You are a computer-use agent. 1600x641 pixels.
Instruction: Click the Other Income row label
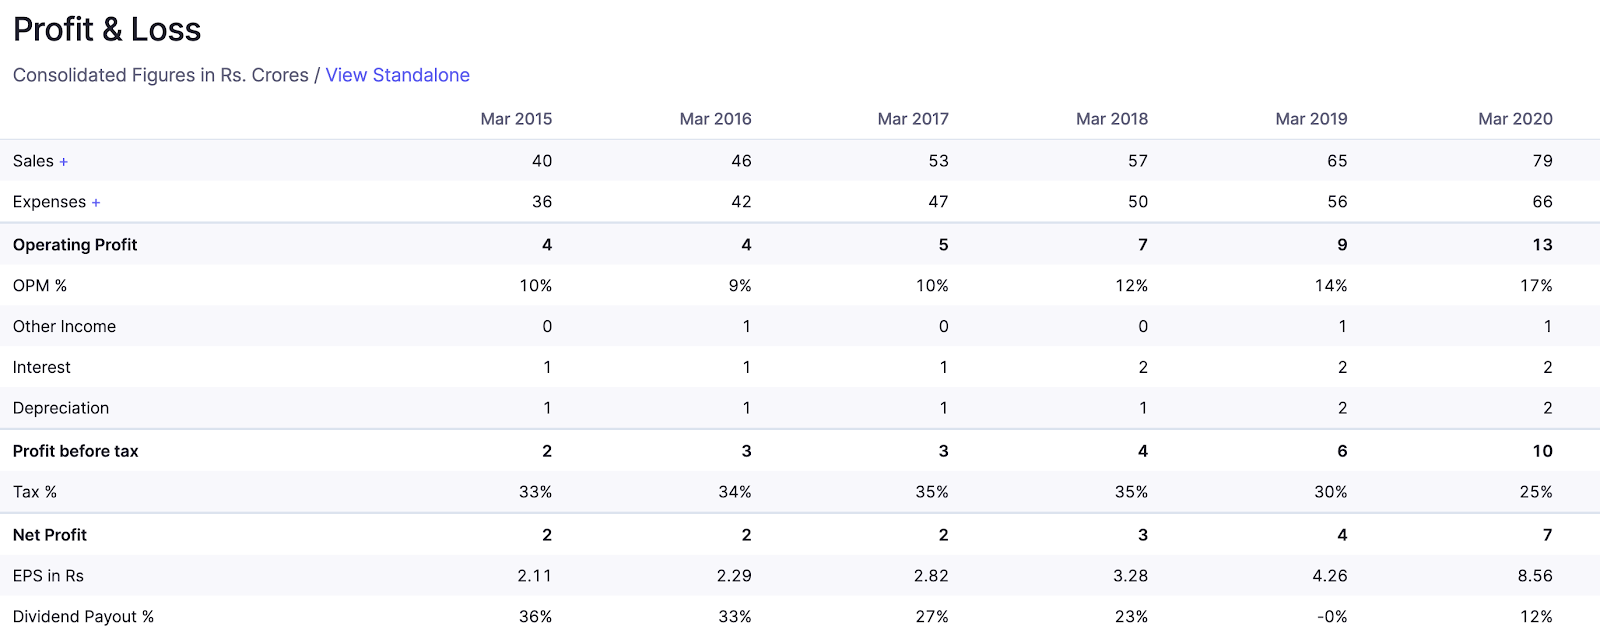pyautogui.click(x=64, y=327)
